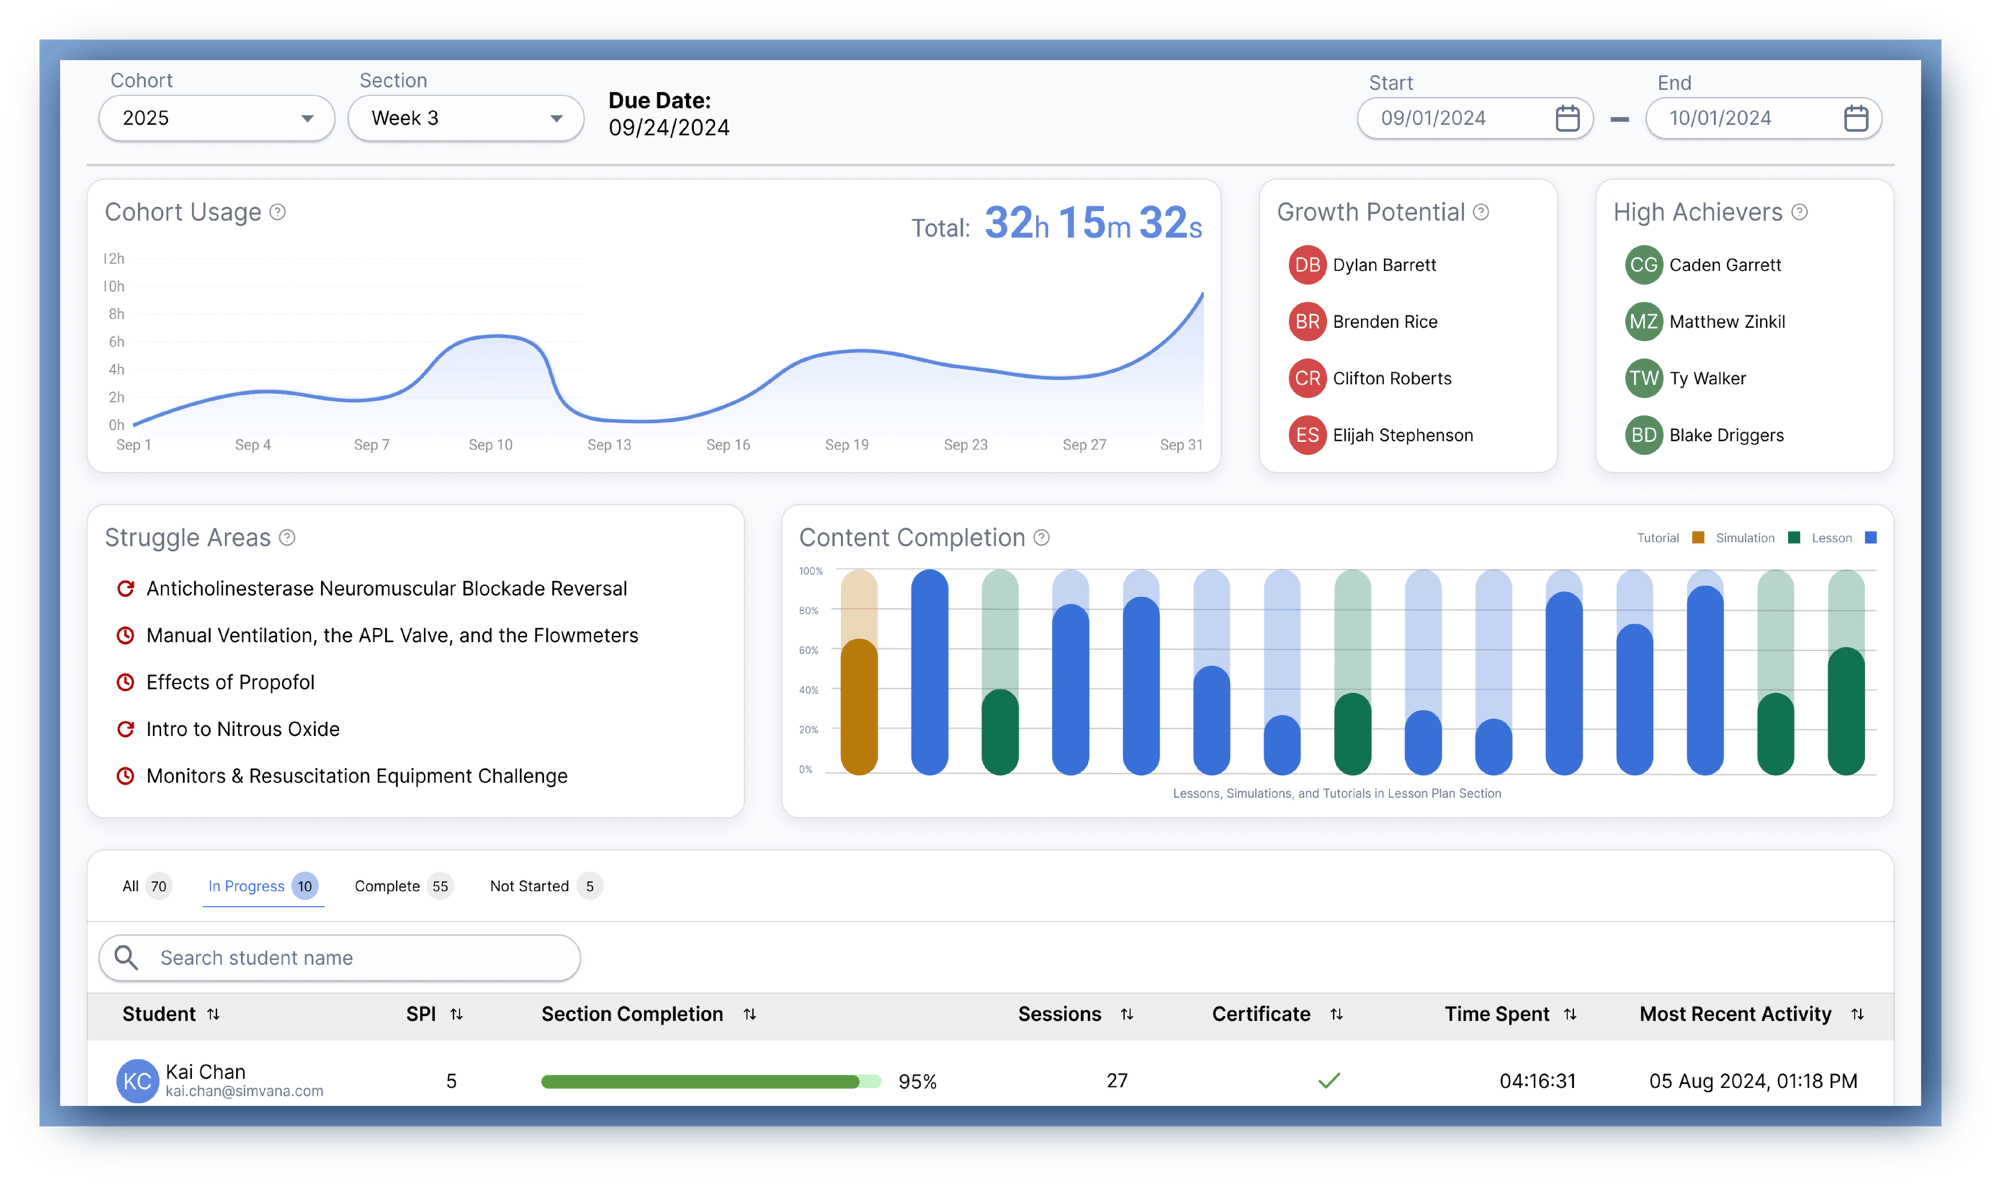The image size is (2000, 1185).
Task: Click the orange tutorial bar in Content Completion
Action: coord(859,707)
